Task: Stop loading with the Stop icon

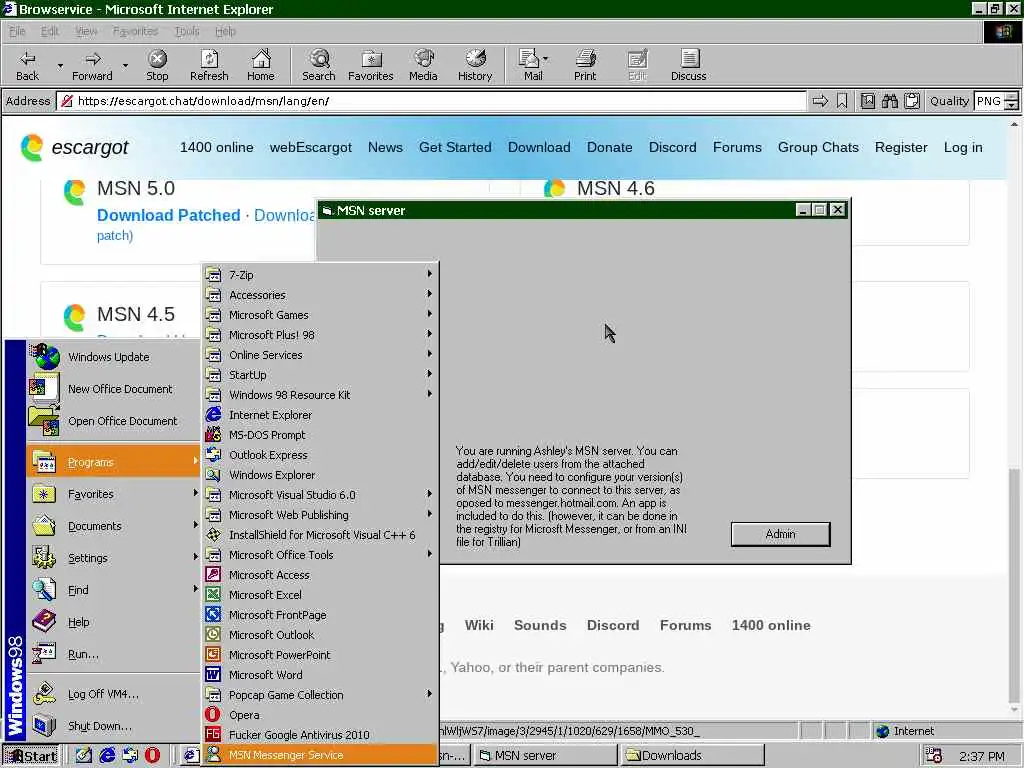Action: pyautogui.click(x=157, y=65)
